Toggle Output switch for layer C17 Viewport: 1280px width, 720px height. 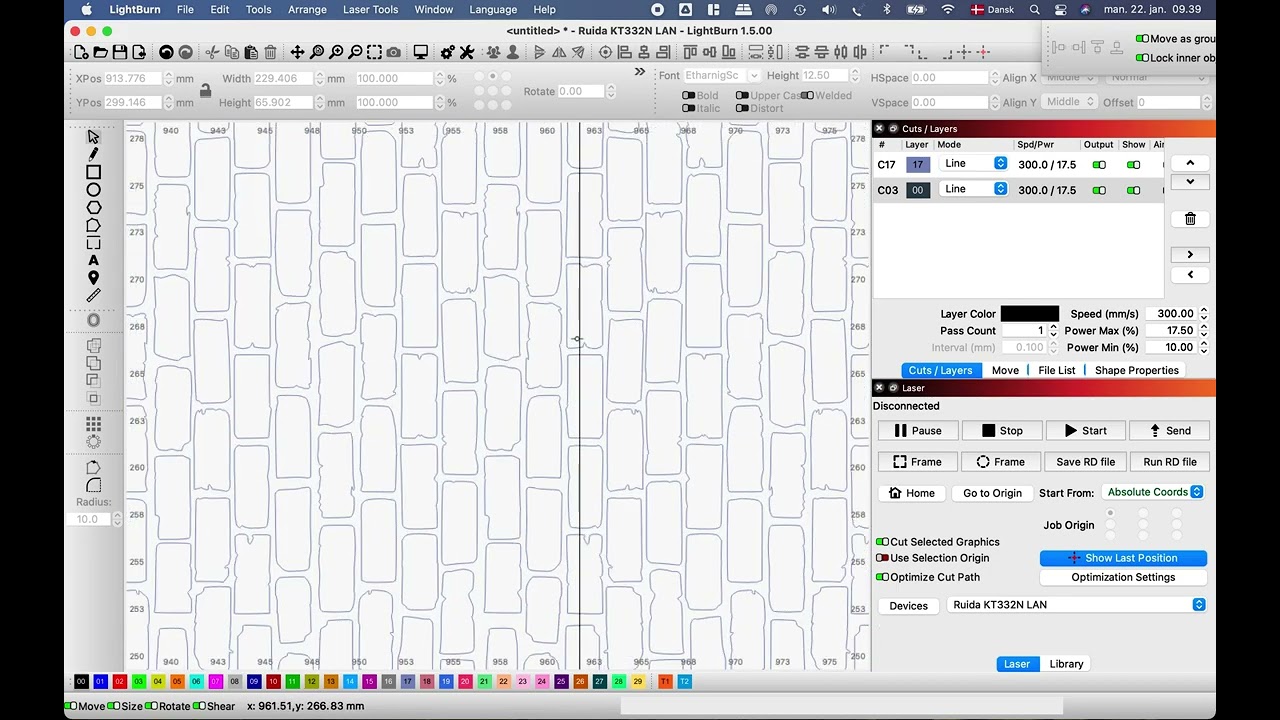[x=1099, y=165]
